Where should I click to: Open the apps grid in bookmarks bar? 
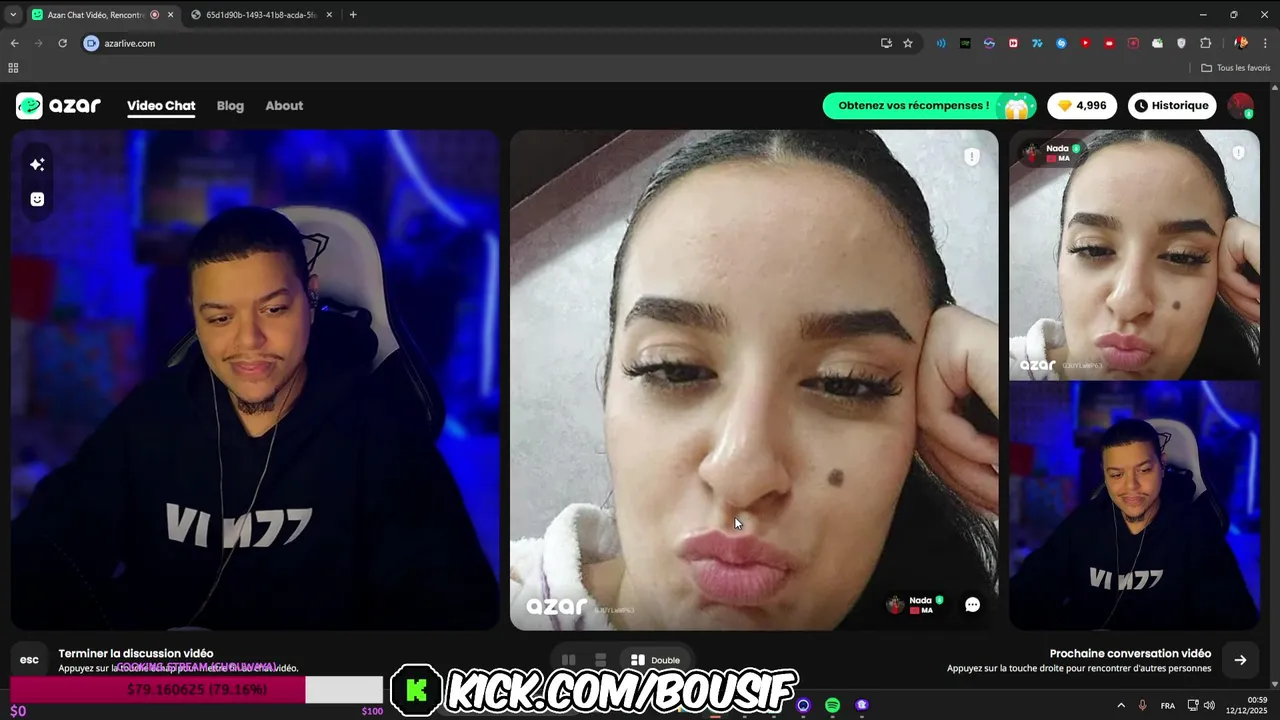tap(13, 68)
